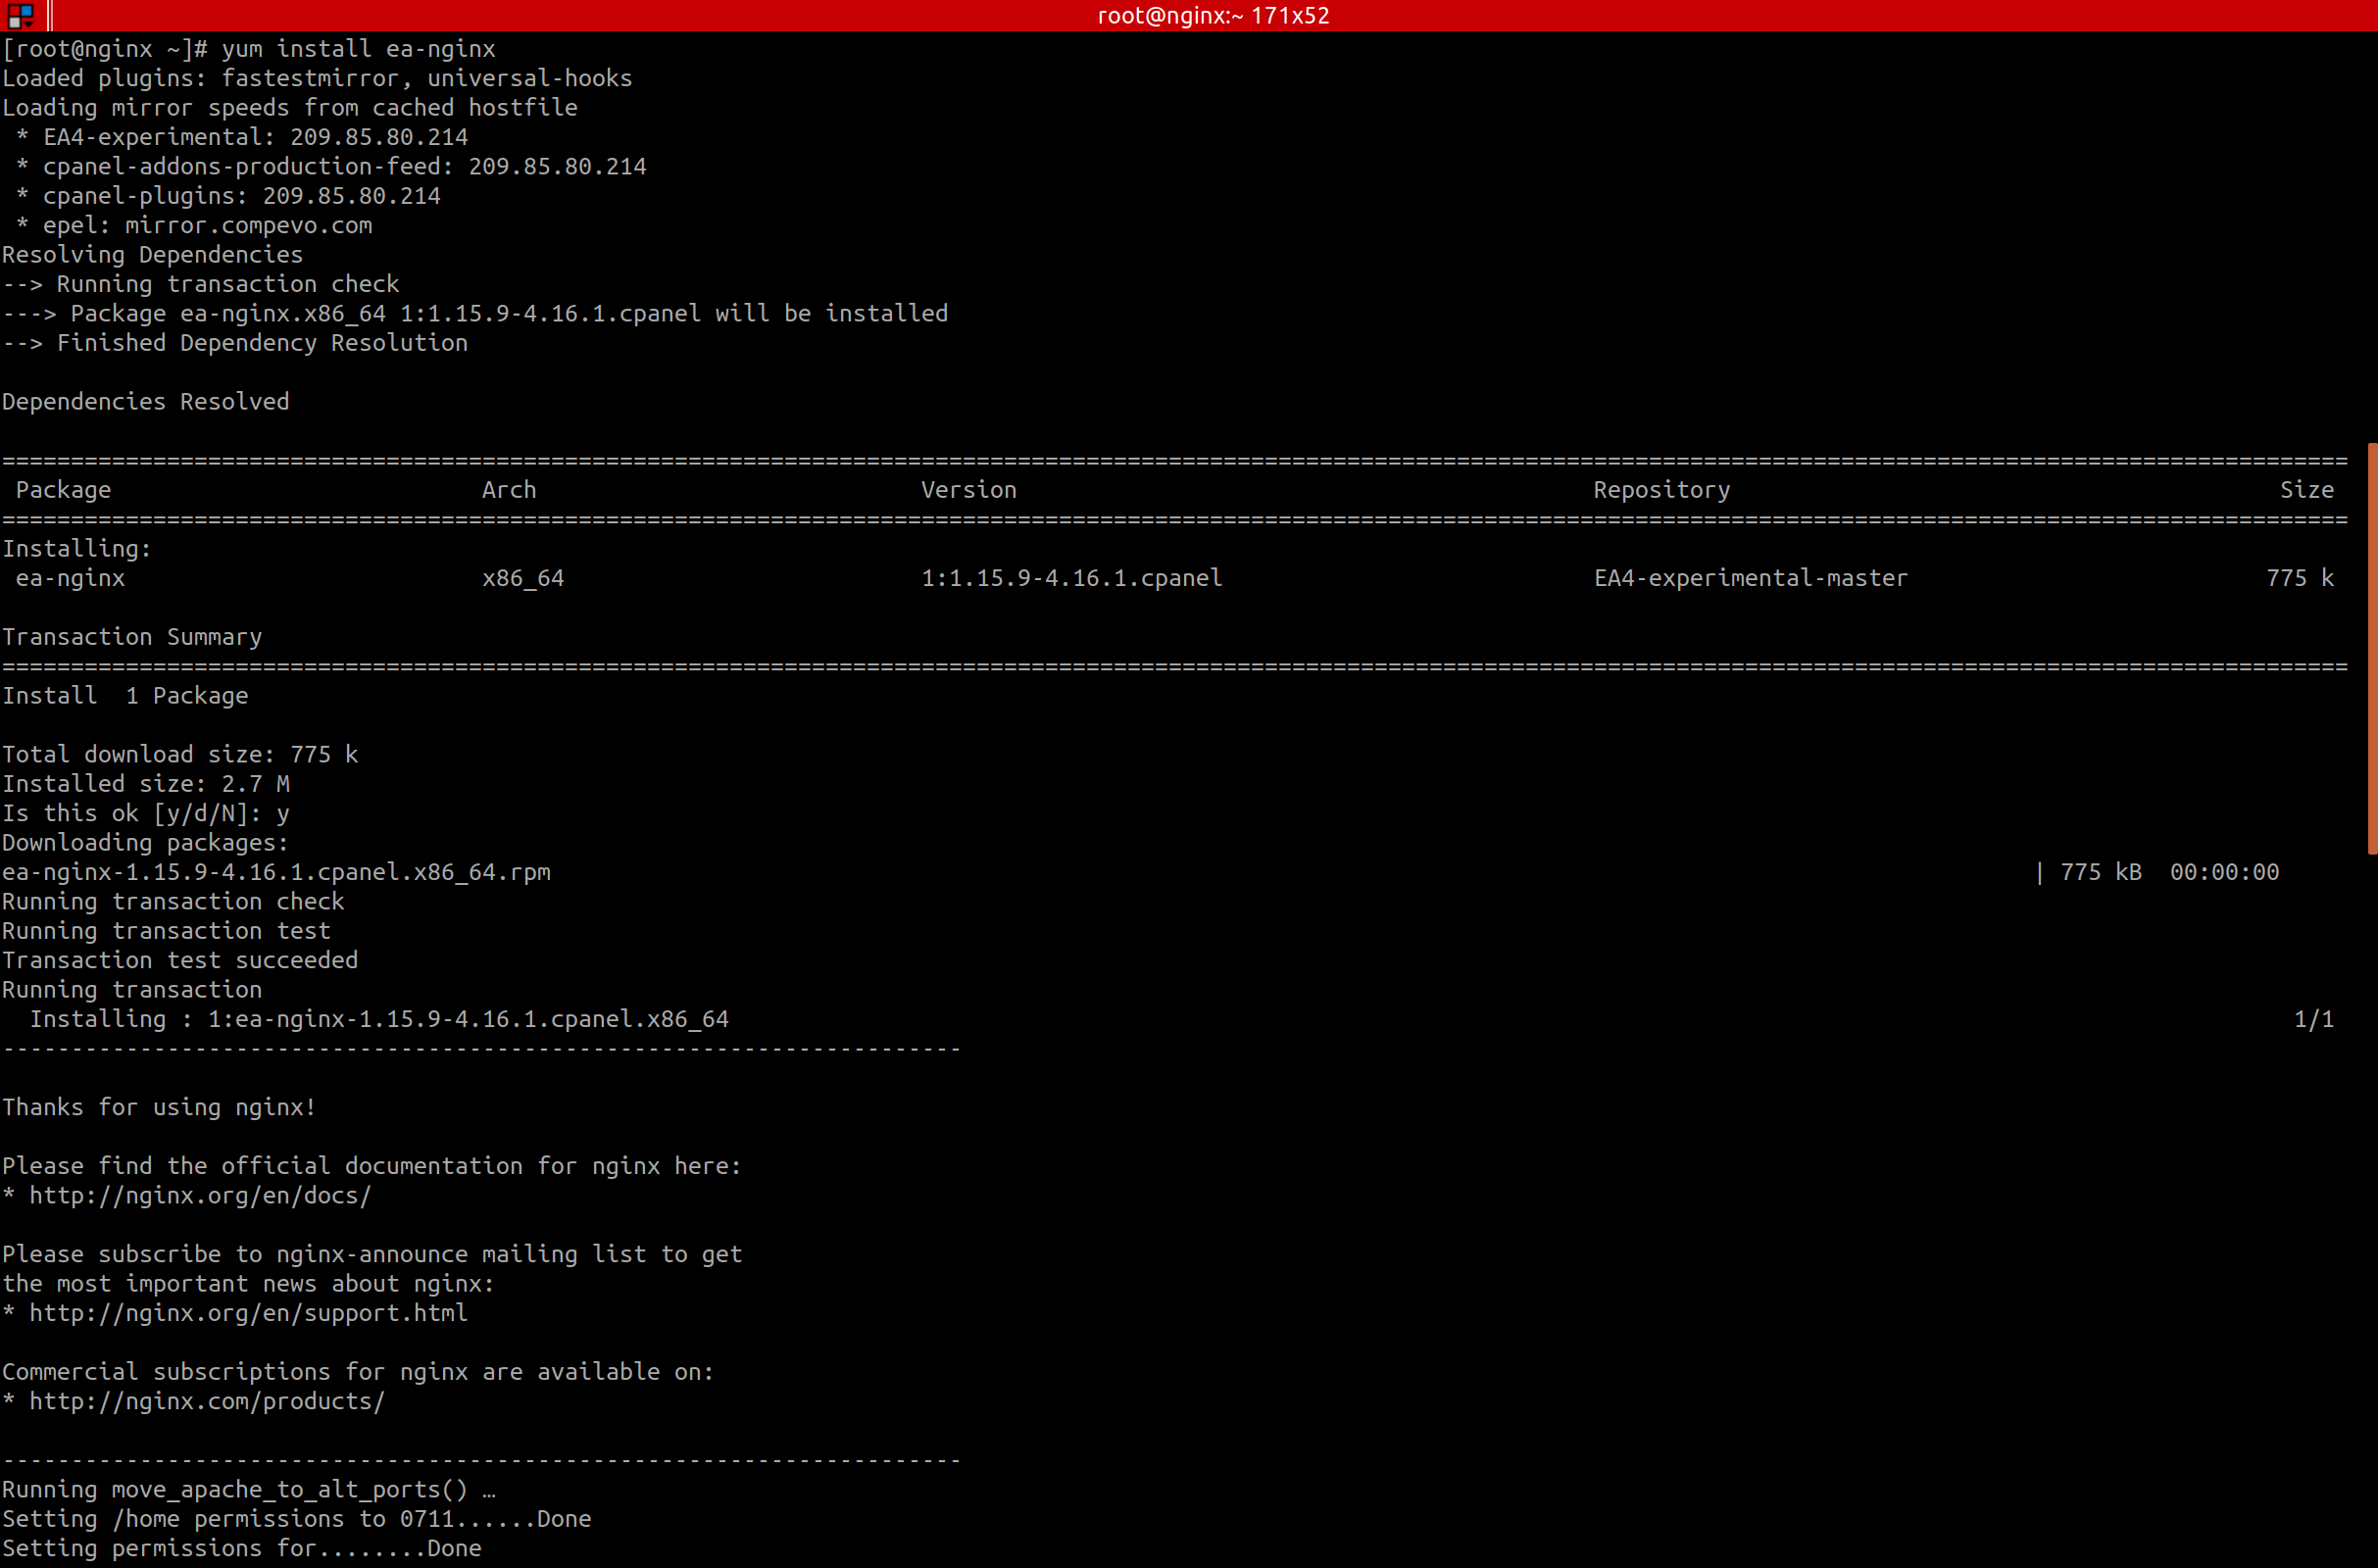The width and height of the screenshot is (2378, 1568).
Task: Click the 'ea-nginx' package name in table
Action: pyautogui.click(x=70, y=578)
